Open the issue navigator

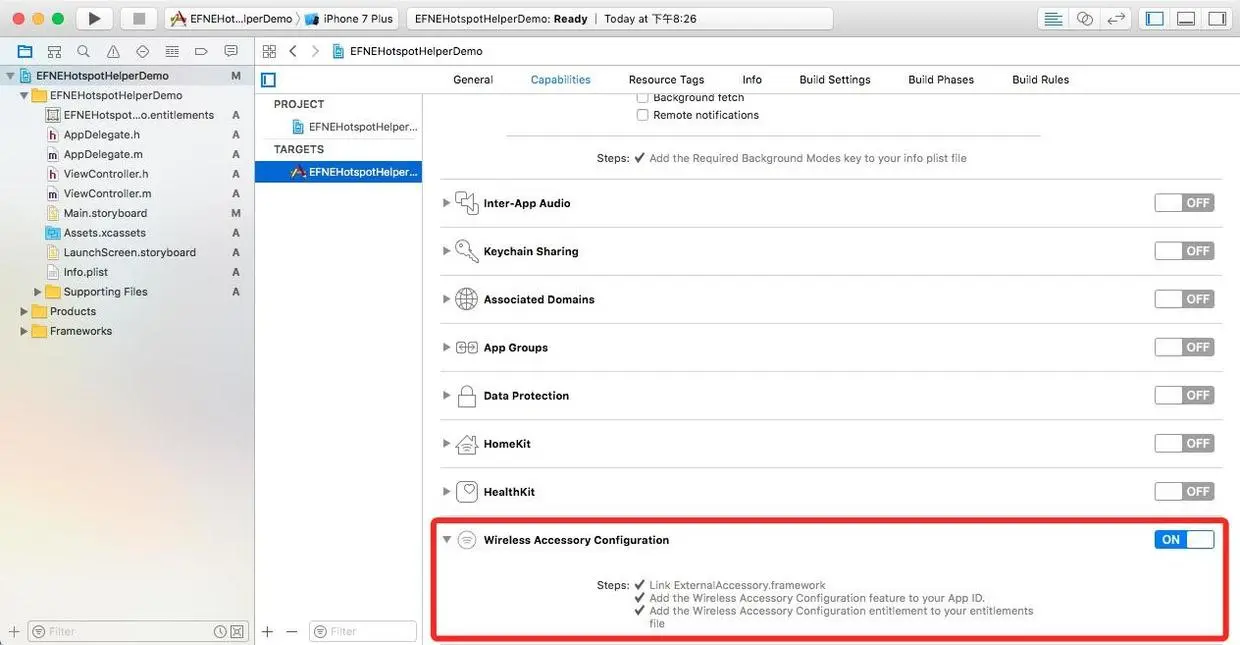tap(113, 51)
